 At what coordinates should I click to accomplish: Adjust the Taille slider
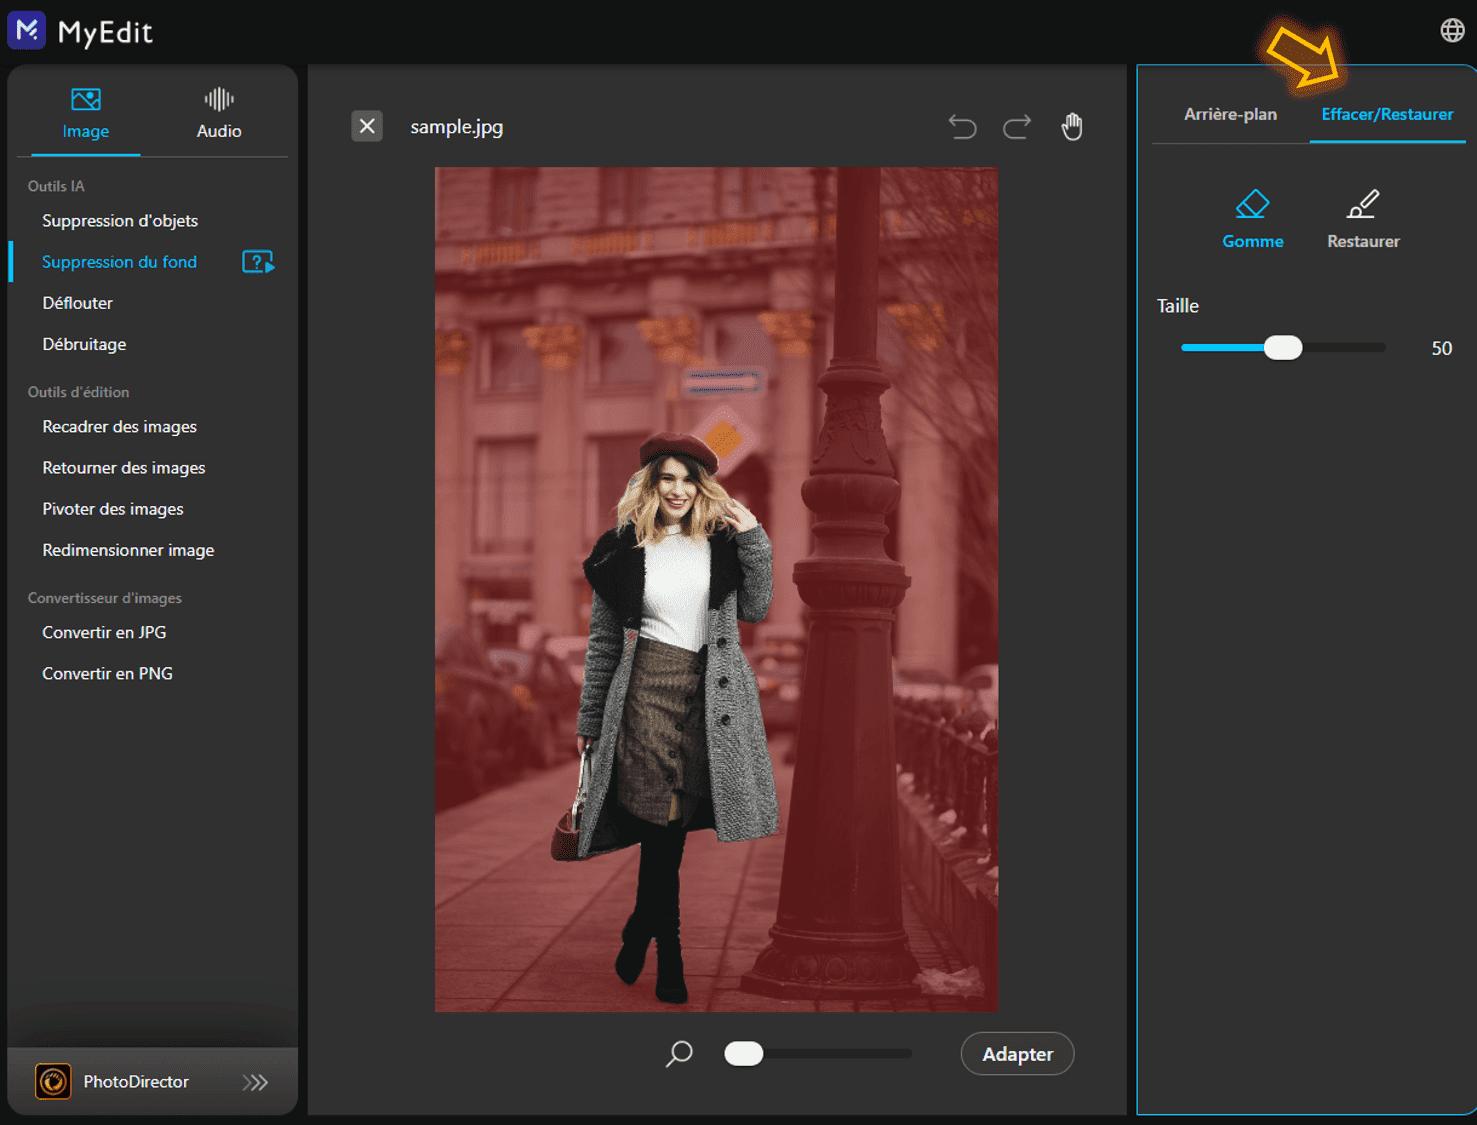pyautogui.click(x=1282, y=347)
